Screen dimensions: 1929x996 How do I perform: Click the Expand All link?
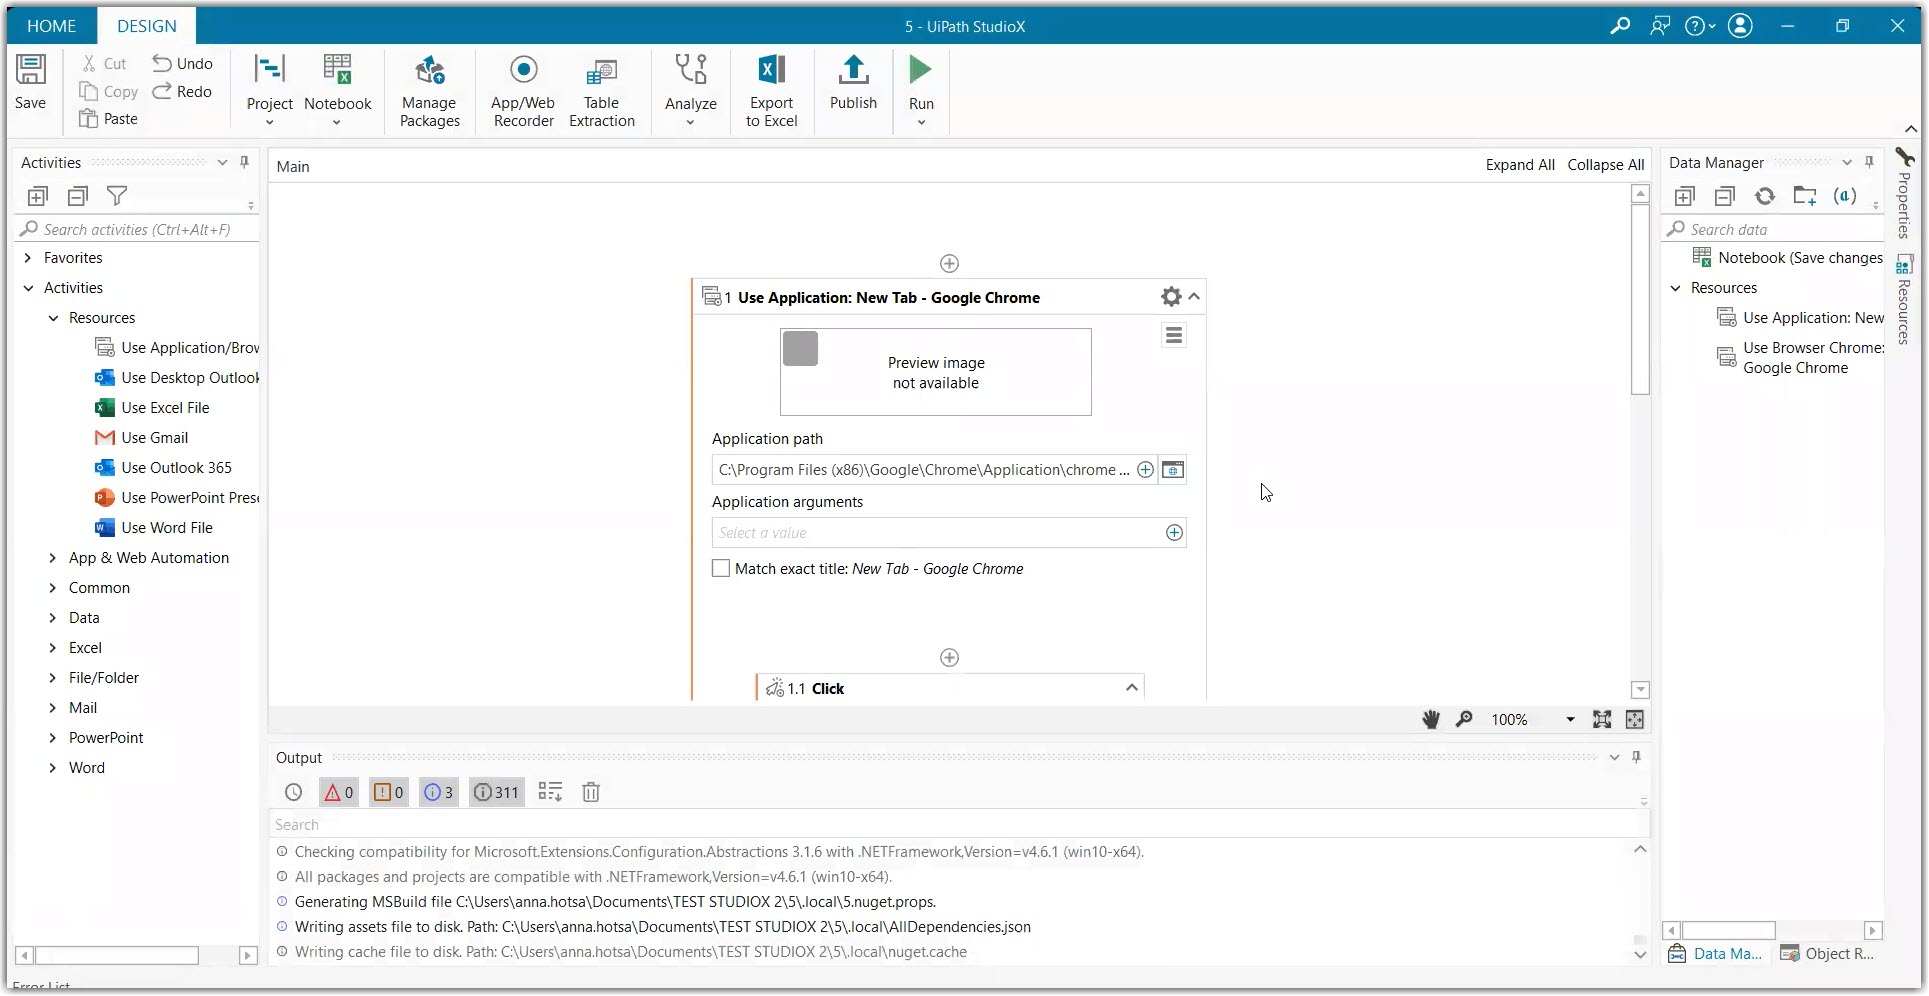tap(1519, 165)
